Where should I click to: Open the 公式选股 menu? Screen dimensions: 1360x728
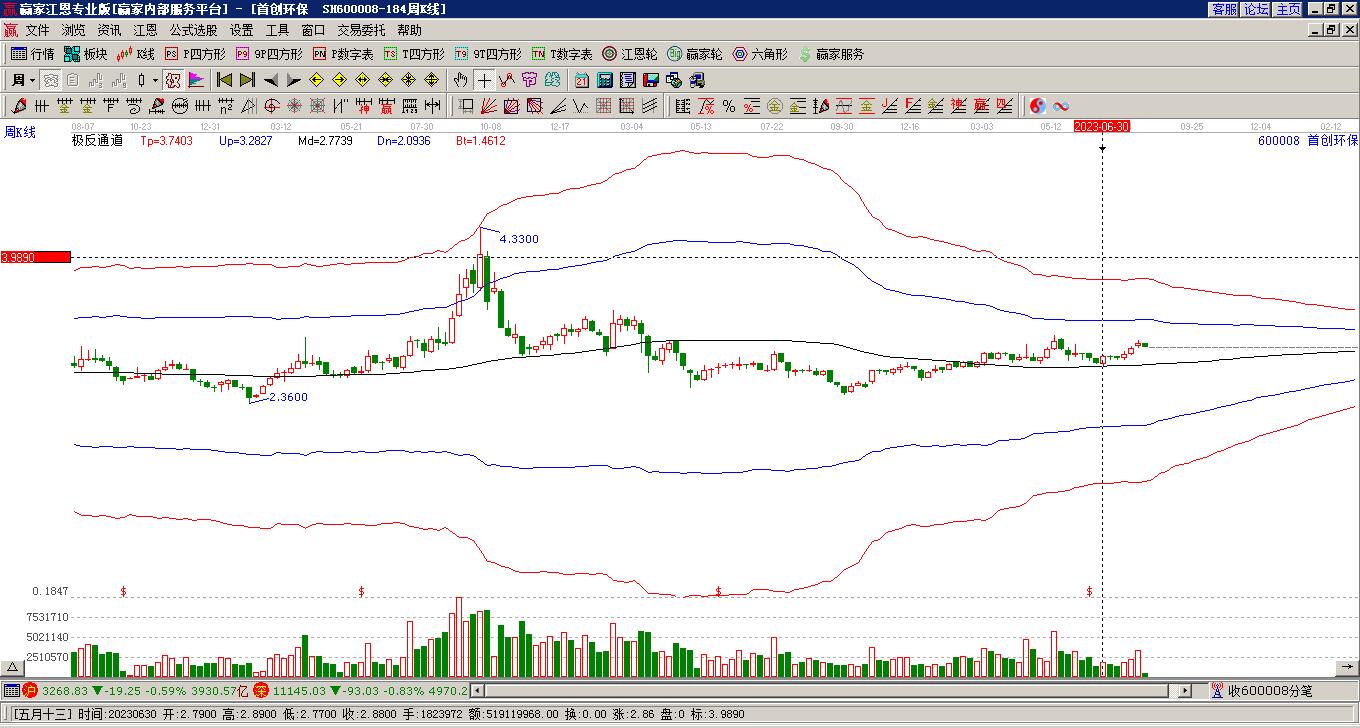pos(193,31)
